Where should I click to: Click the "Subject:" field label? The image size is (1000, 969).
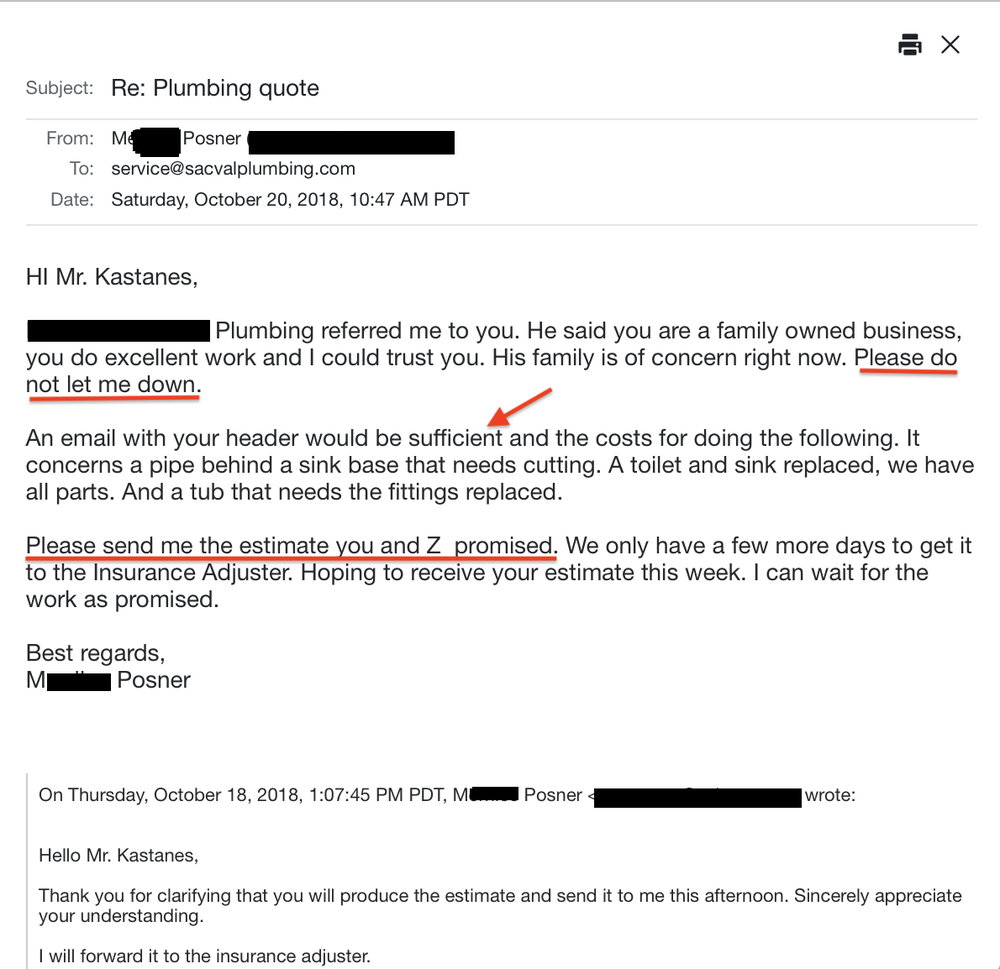pos(60,88)
